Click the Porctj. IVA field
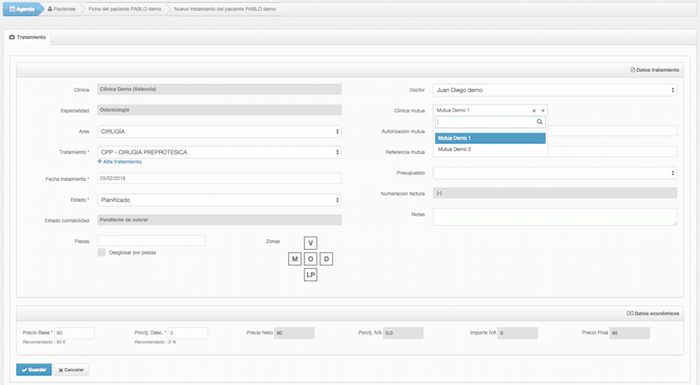Image resolution: width=700 pixels, height=385 pixels. click(403, 333)
